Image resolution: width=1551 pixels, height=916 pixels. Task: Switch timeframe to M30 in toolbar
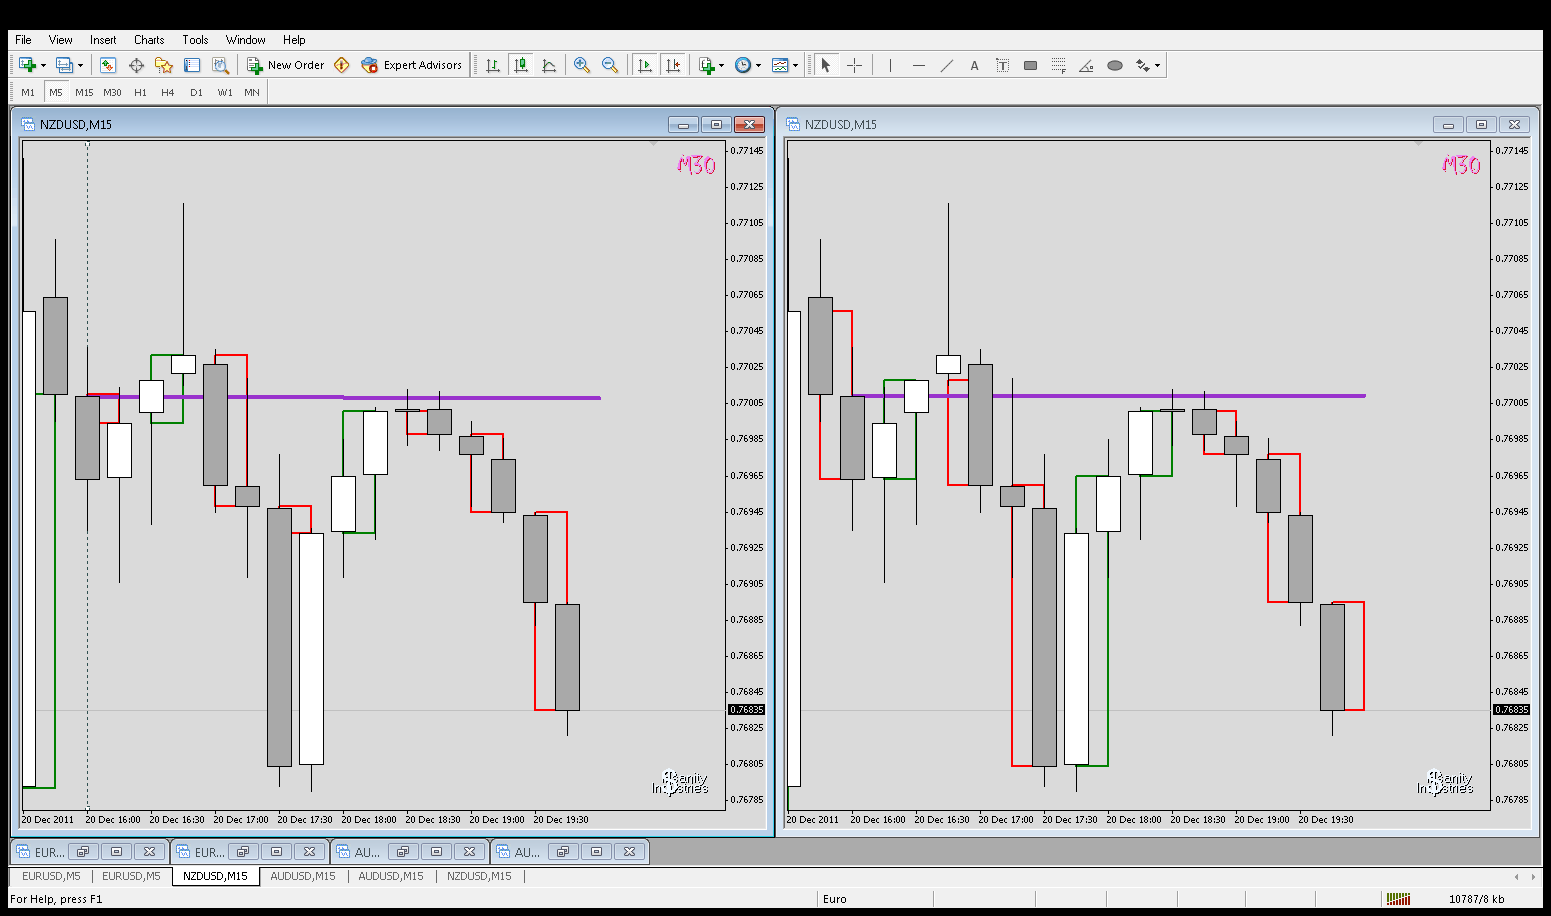pyautogui.click(x=112, y=92)
